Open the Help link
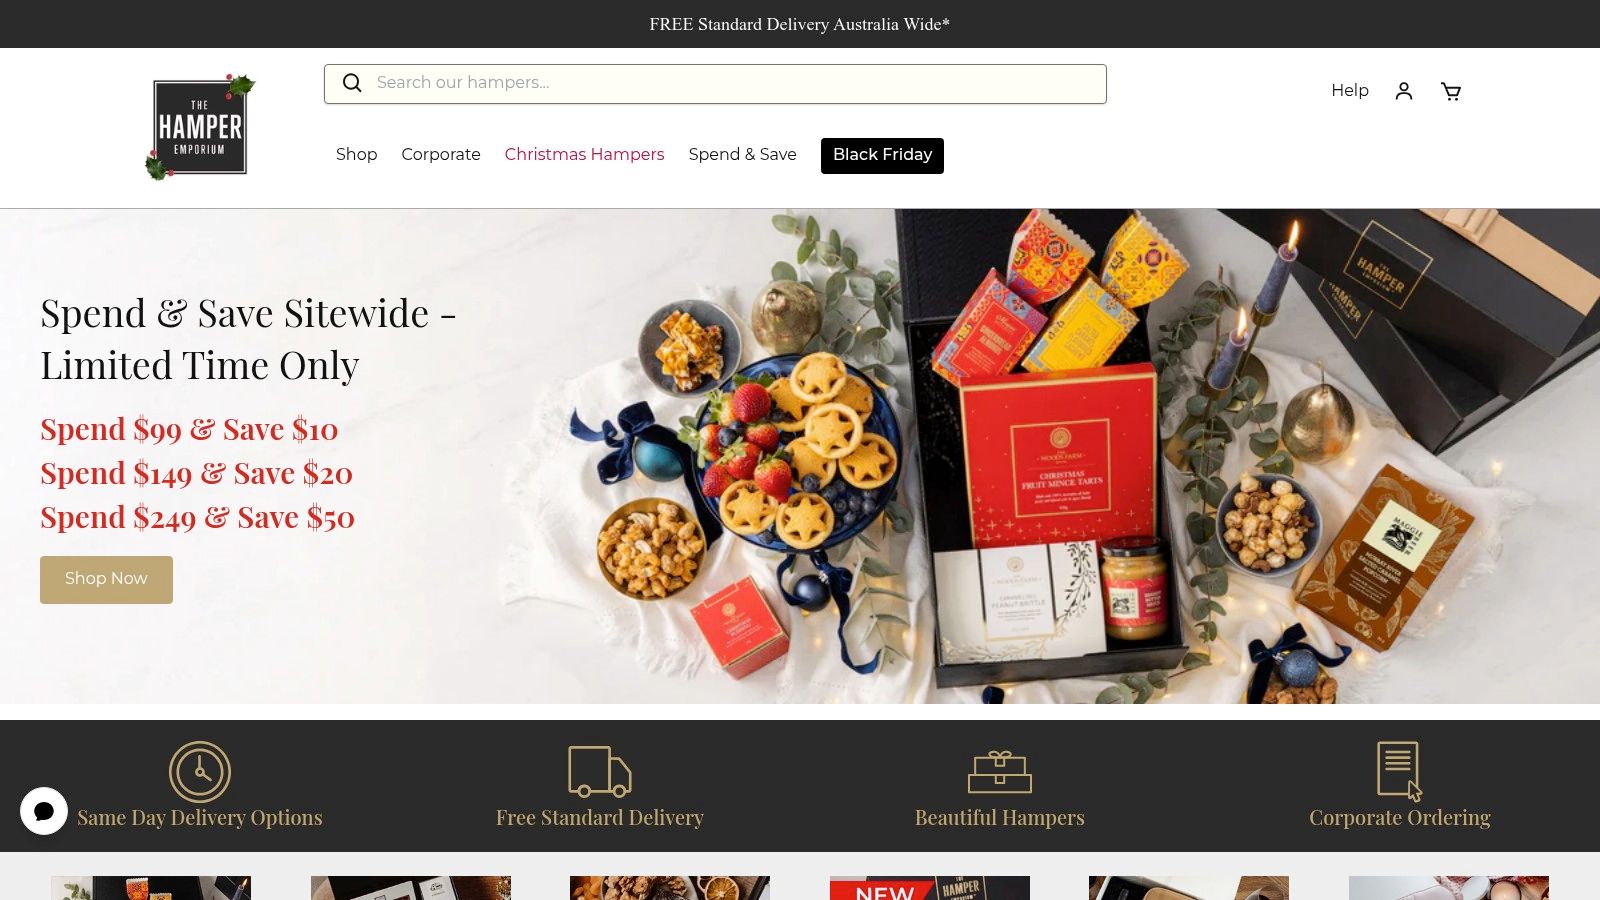Viewport: 1600px width, 900px height. click(1350, 91)
